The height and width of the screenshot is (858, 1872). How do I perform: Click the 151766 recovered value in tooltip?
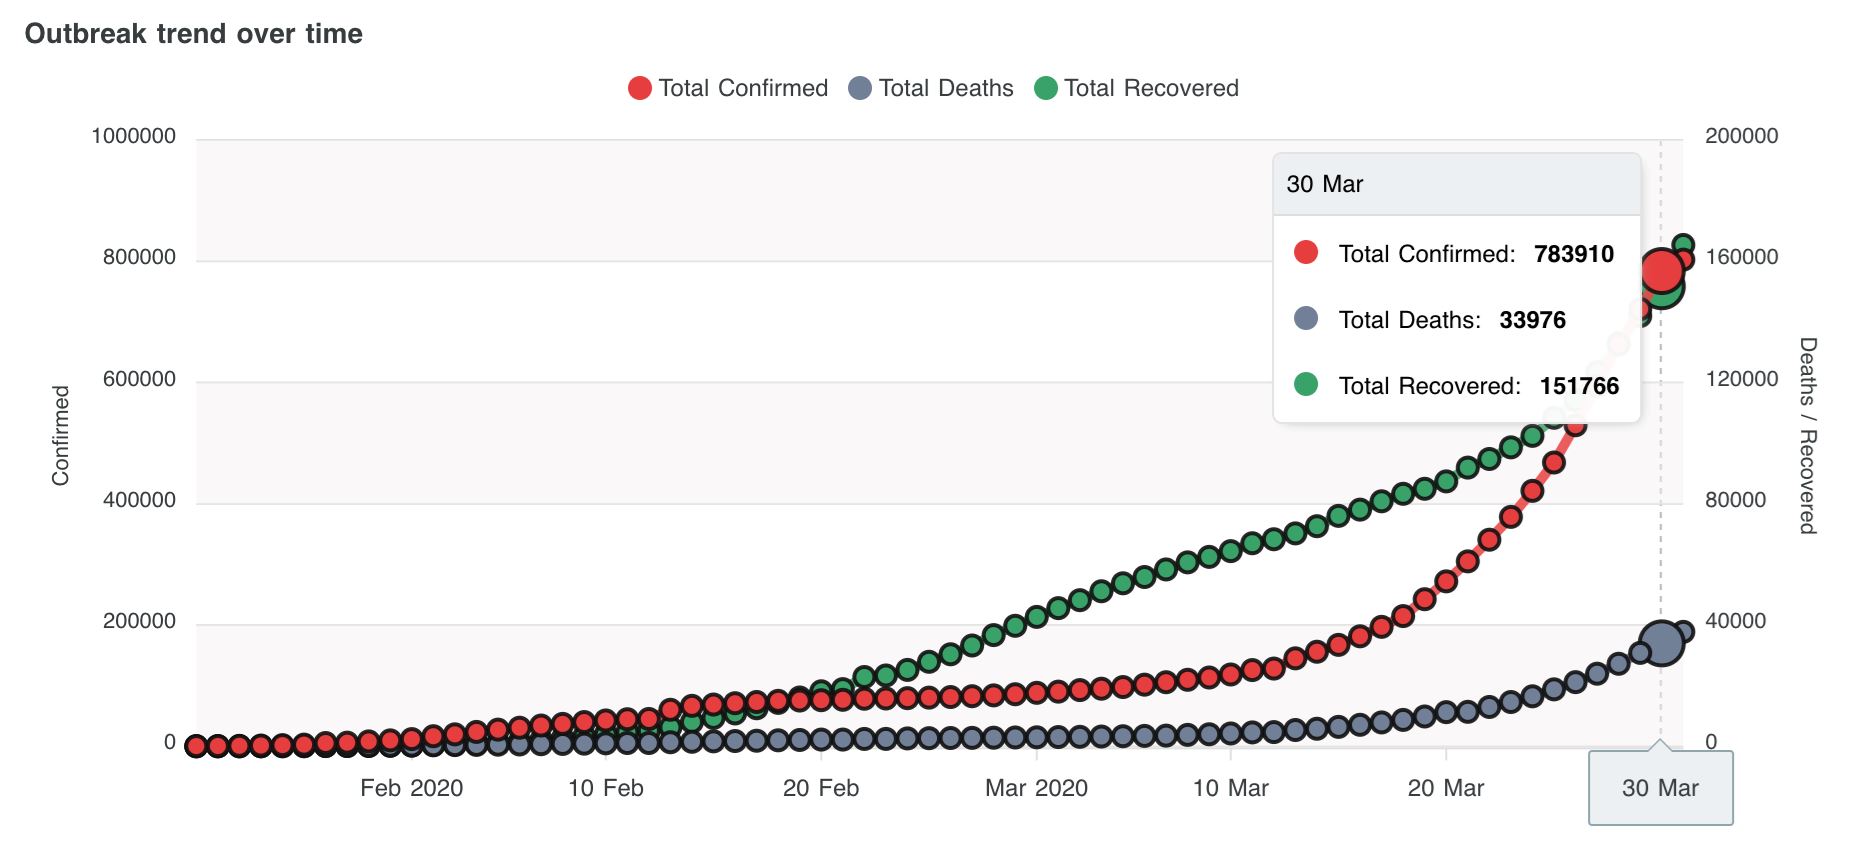tap(1579, 386)
